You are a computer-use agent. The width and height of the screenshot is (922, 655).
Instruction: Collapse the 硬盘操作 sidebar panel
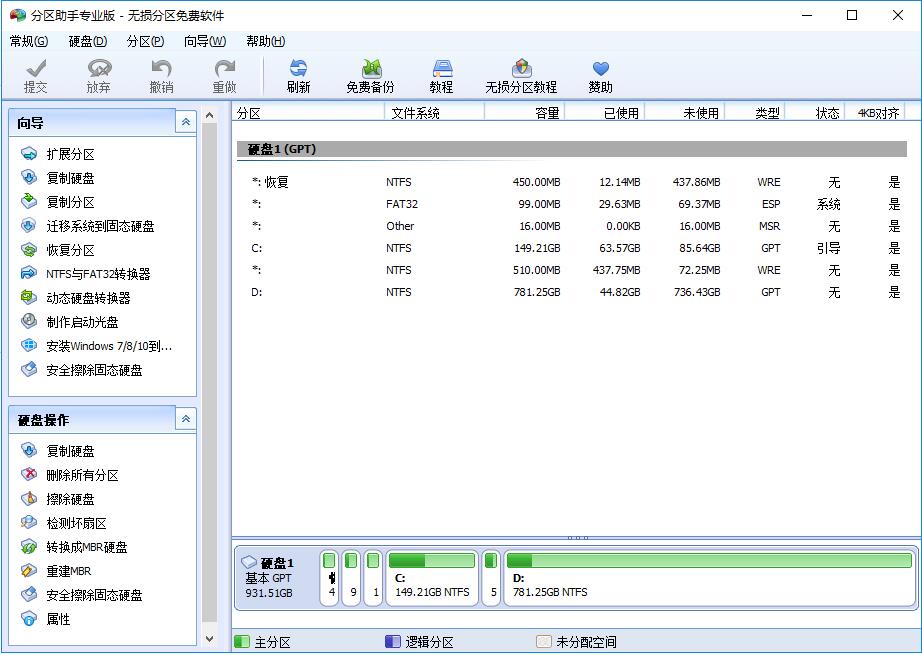pyautogui.click(x=185, y=419)
